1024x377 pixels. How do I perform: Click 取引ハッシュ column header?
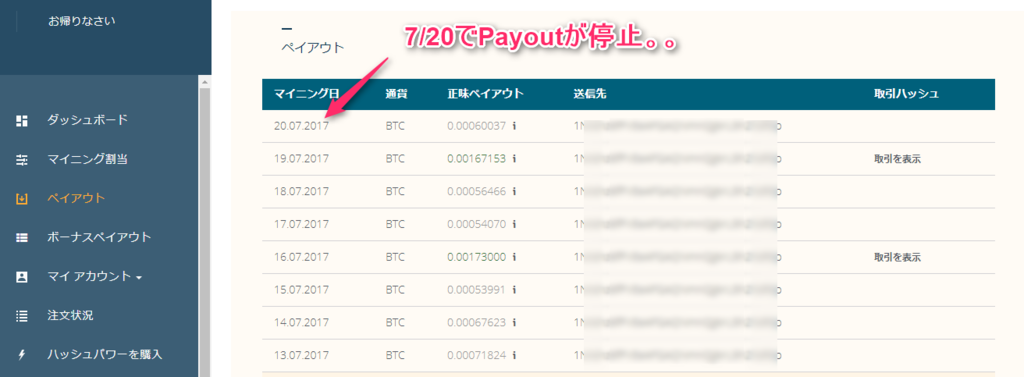[906, 93]
